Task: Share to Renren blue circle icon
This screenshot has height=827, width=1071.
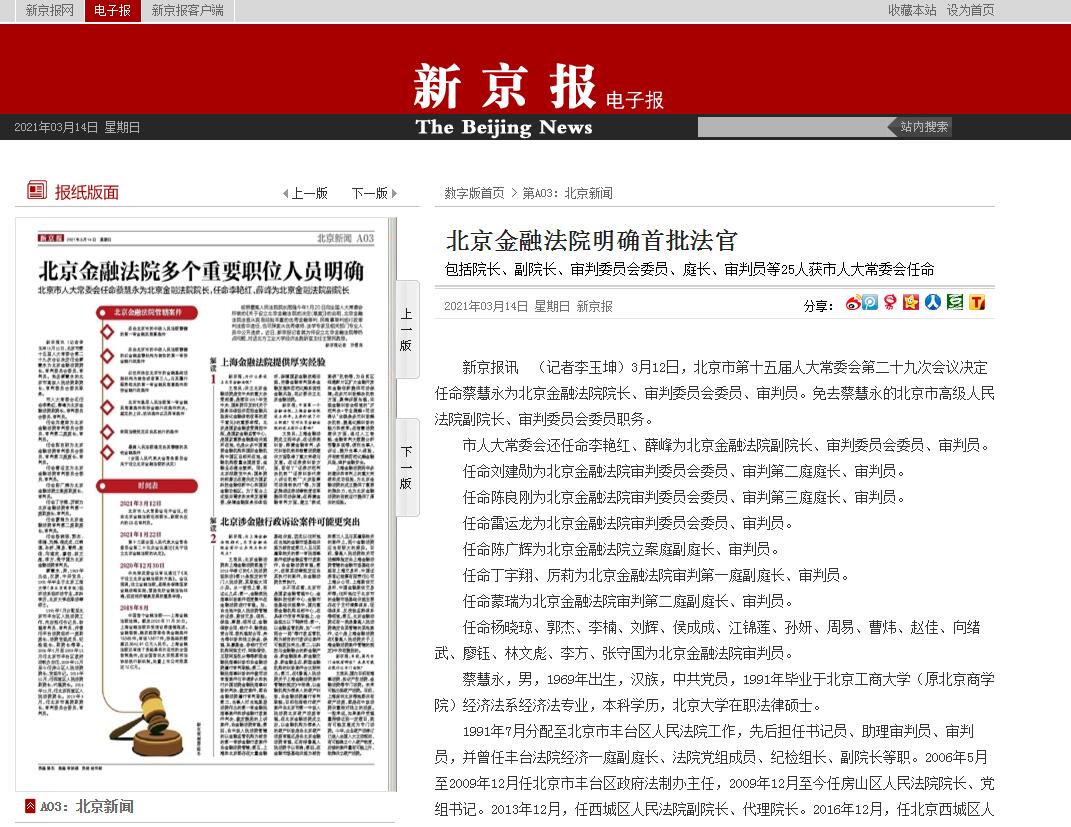Action: click(933, 303)
